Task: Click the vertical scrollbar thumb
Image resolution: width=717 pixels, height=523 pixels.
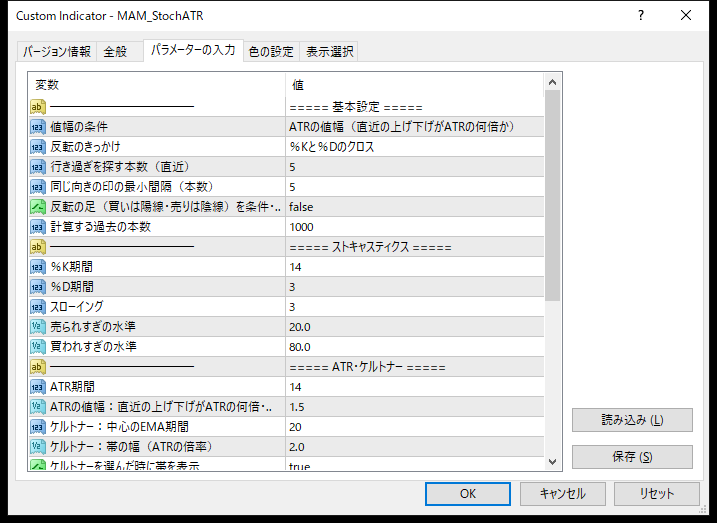Action: point(552,196)
